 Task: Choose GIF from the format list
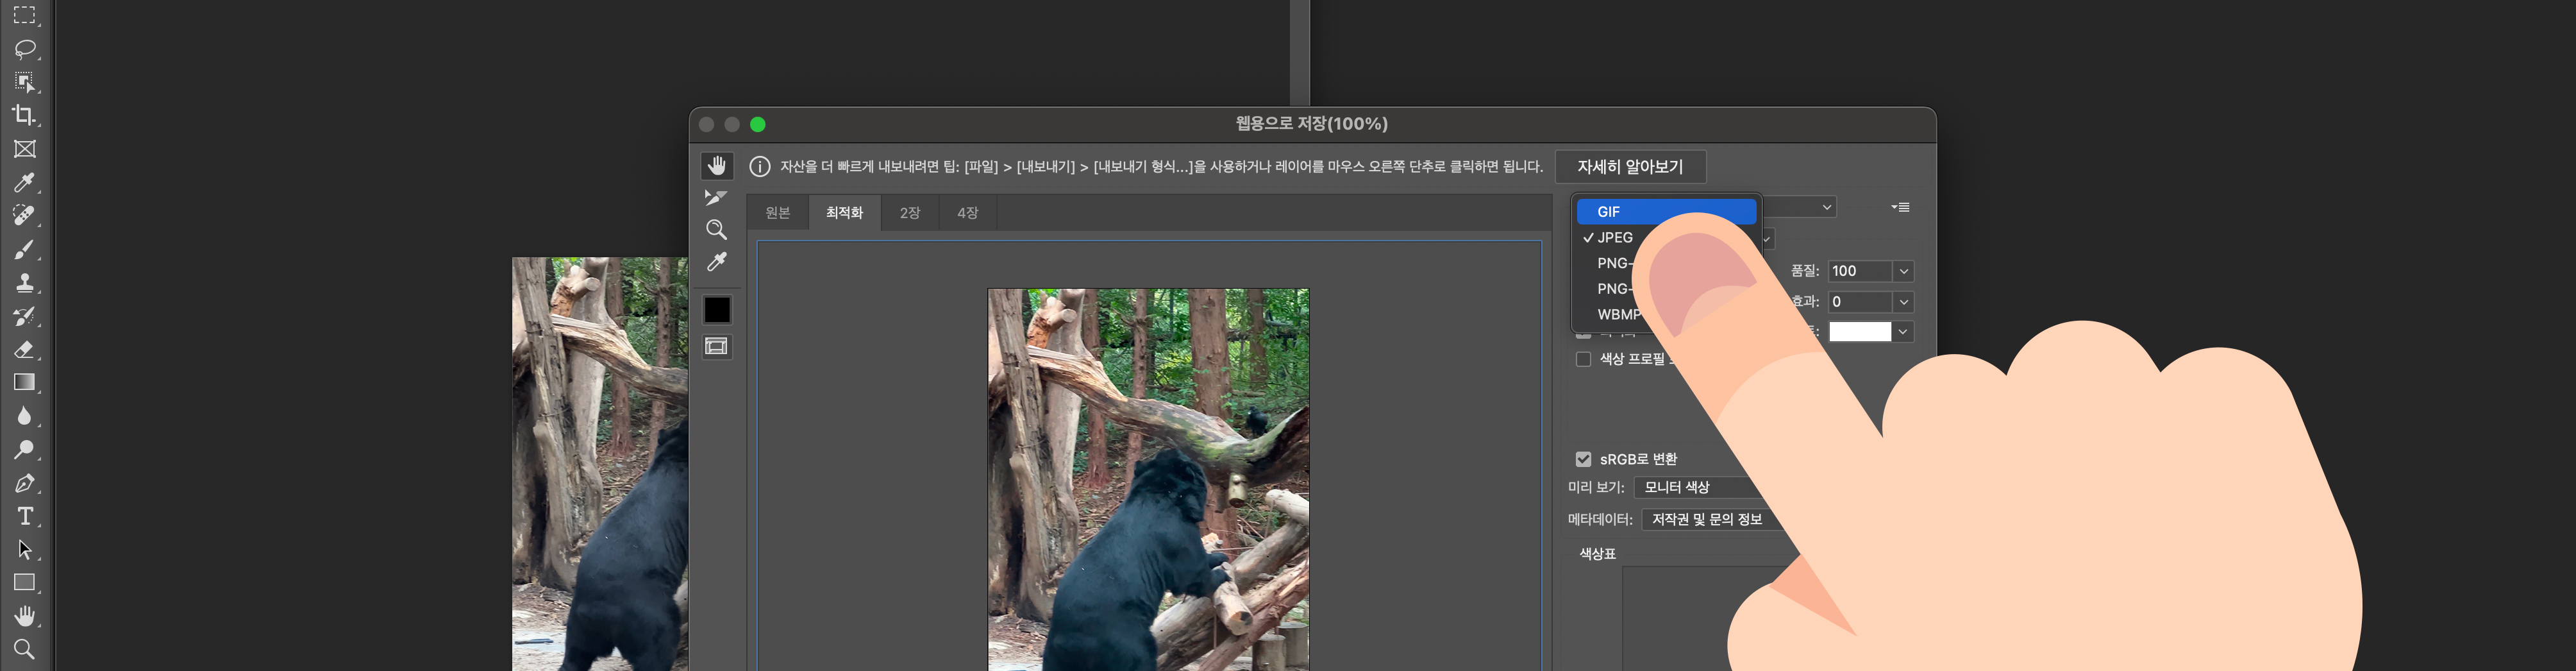1666,211
